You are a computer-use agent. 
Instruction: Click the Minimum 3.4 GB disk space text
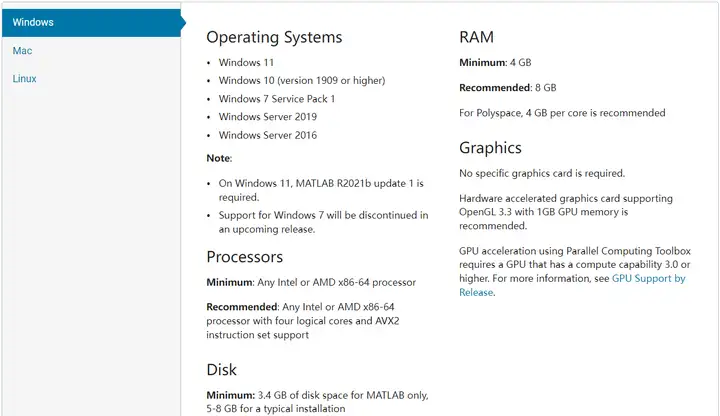pyautogui.click(x=317, y=402)
